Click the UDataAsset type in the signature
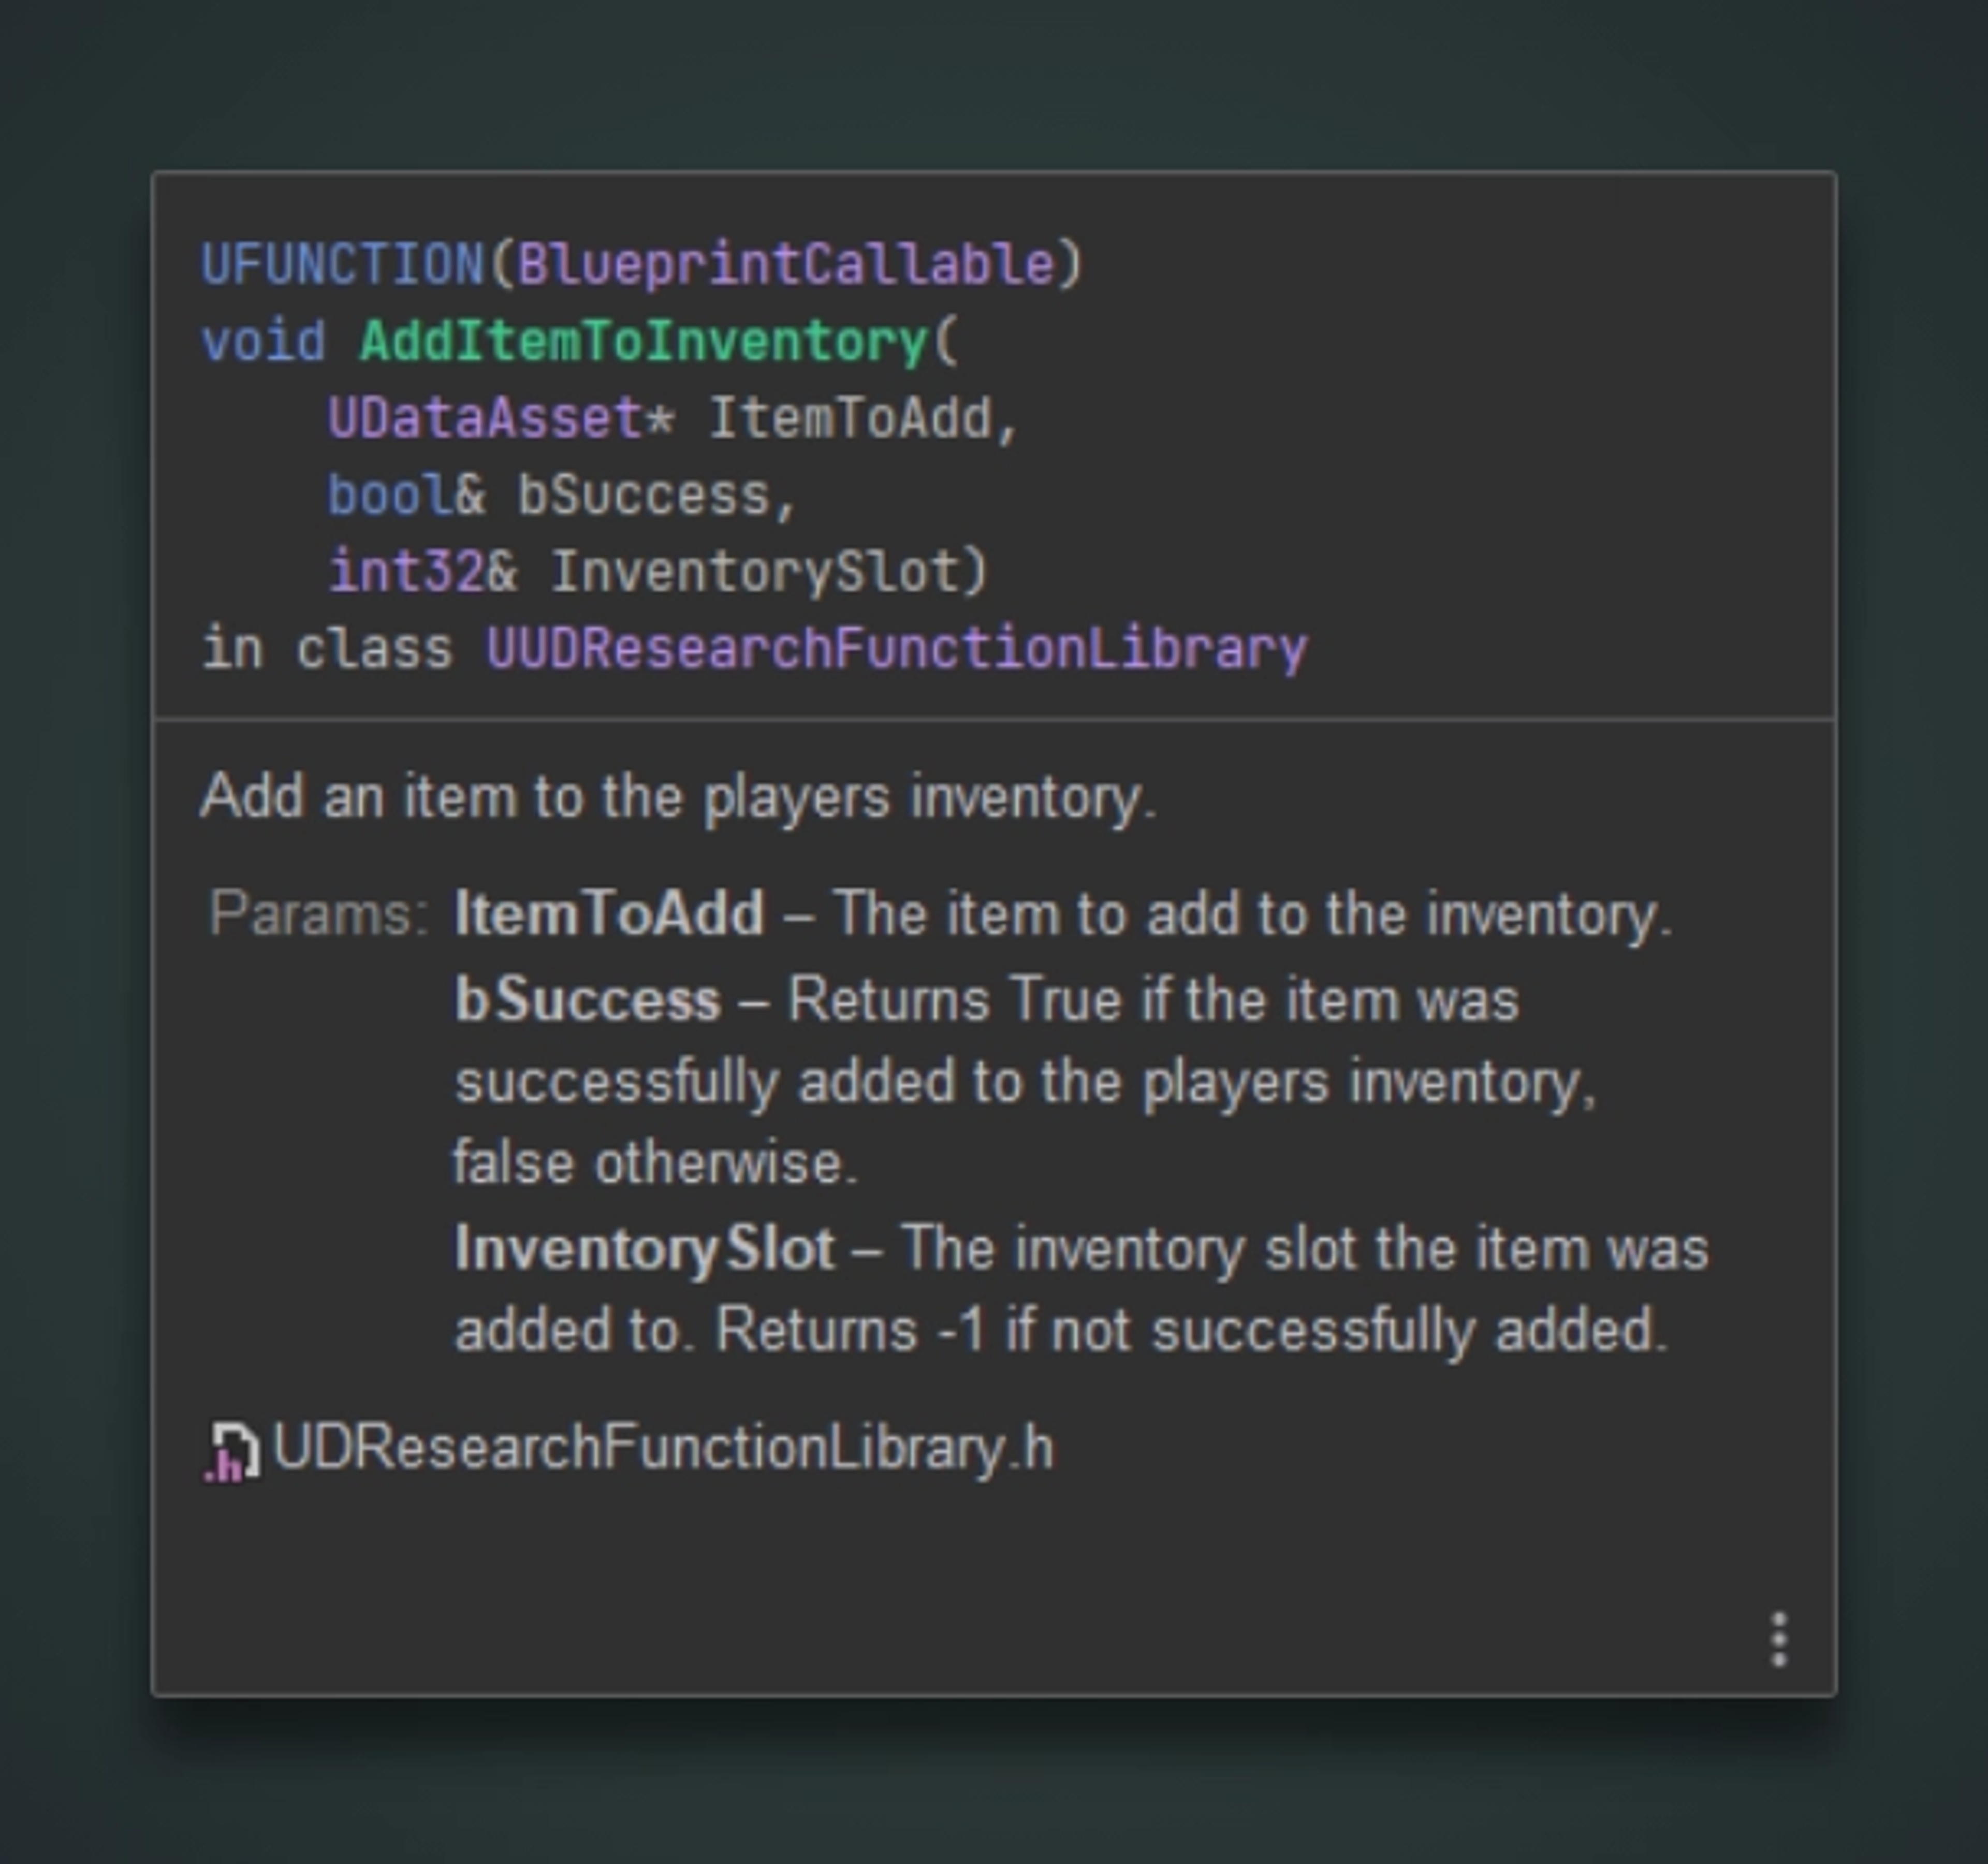Image resolution: width=1988 pixels, height=1864 pixels. click(485, 418)
